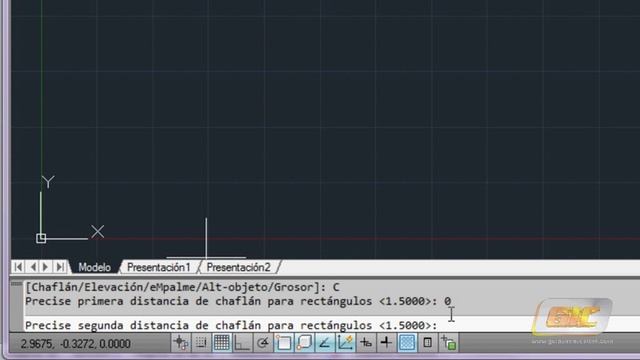Toggle Snap Mode status bar icon
The width and height of the screenshot is (640, 360).
201,342
